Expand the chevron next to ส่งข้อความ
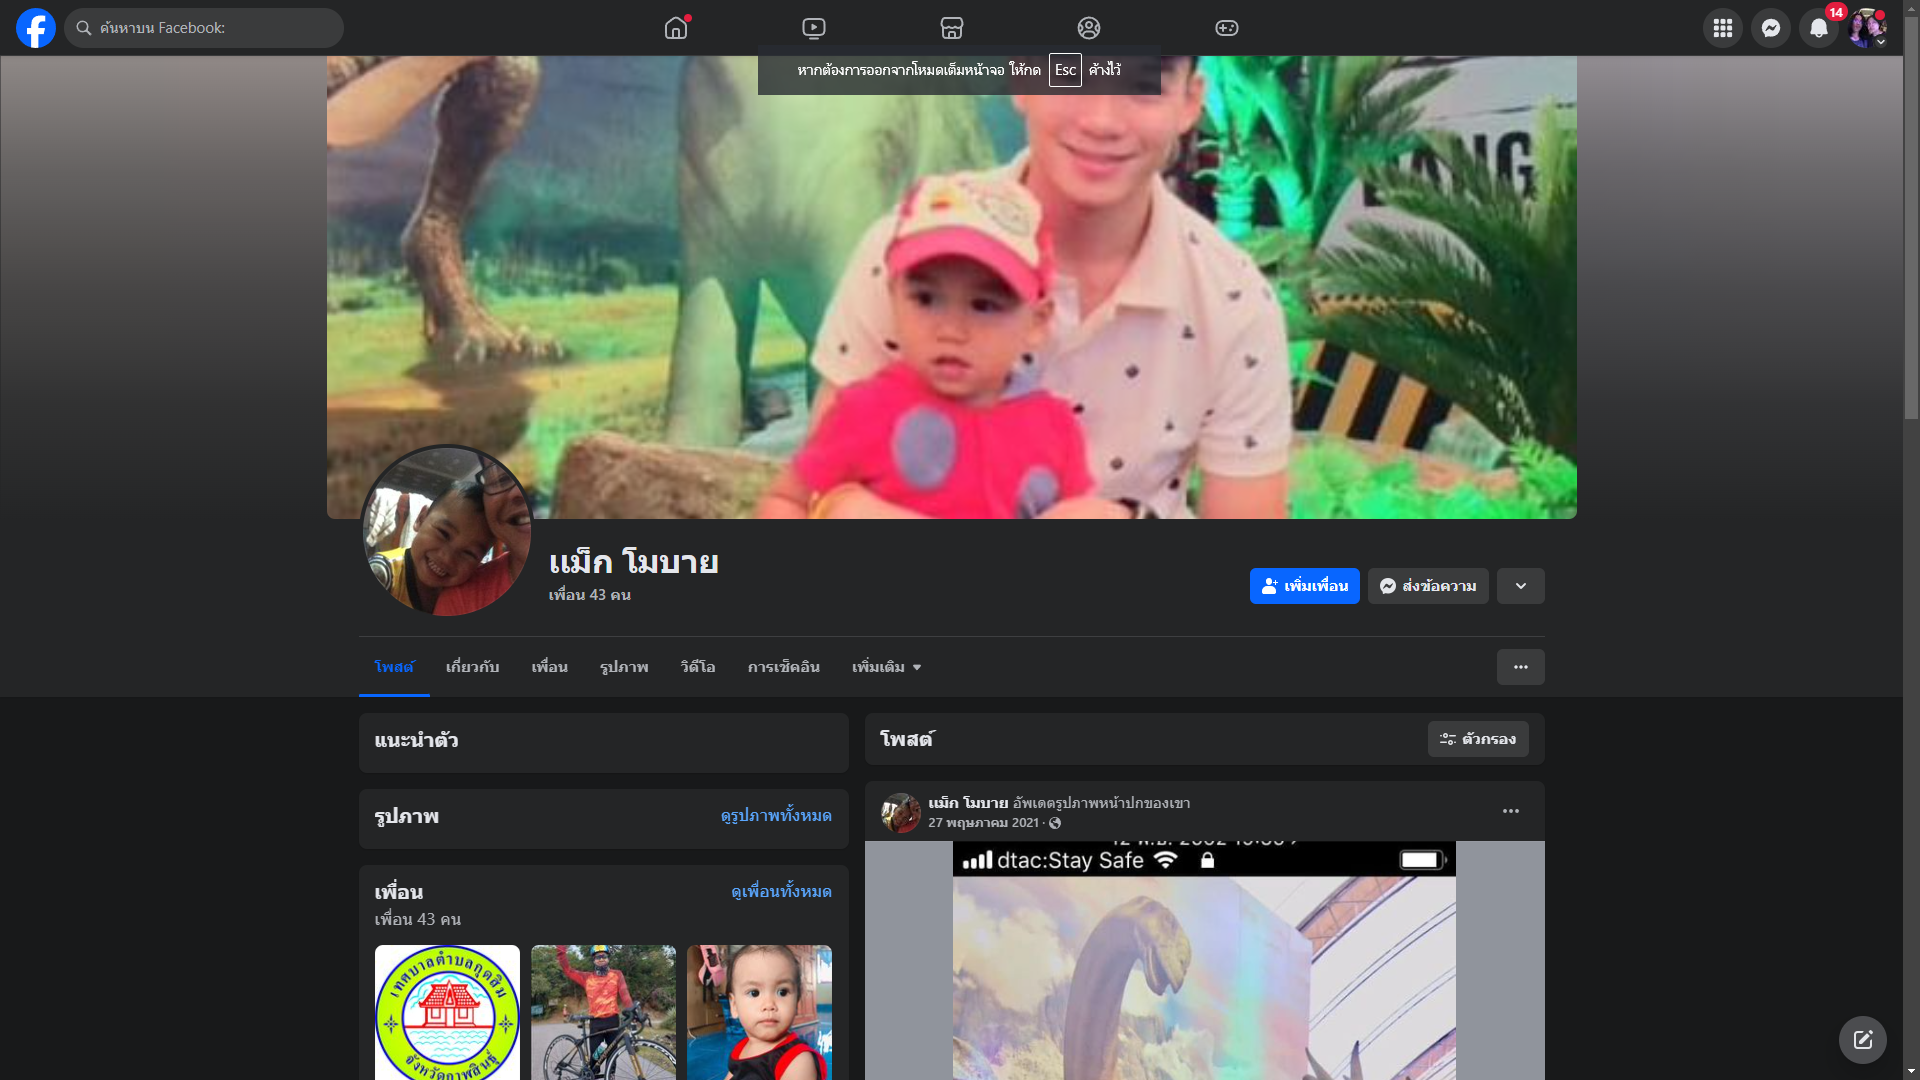 (1520, 586)
